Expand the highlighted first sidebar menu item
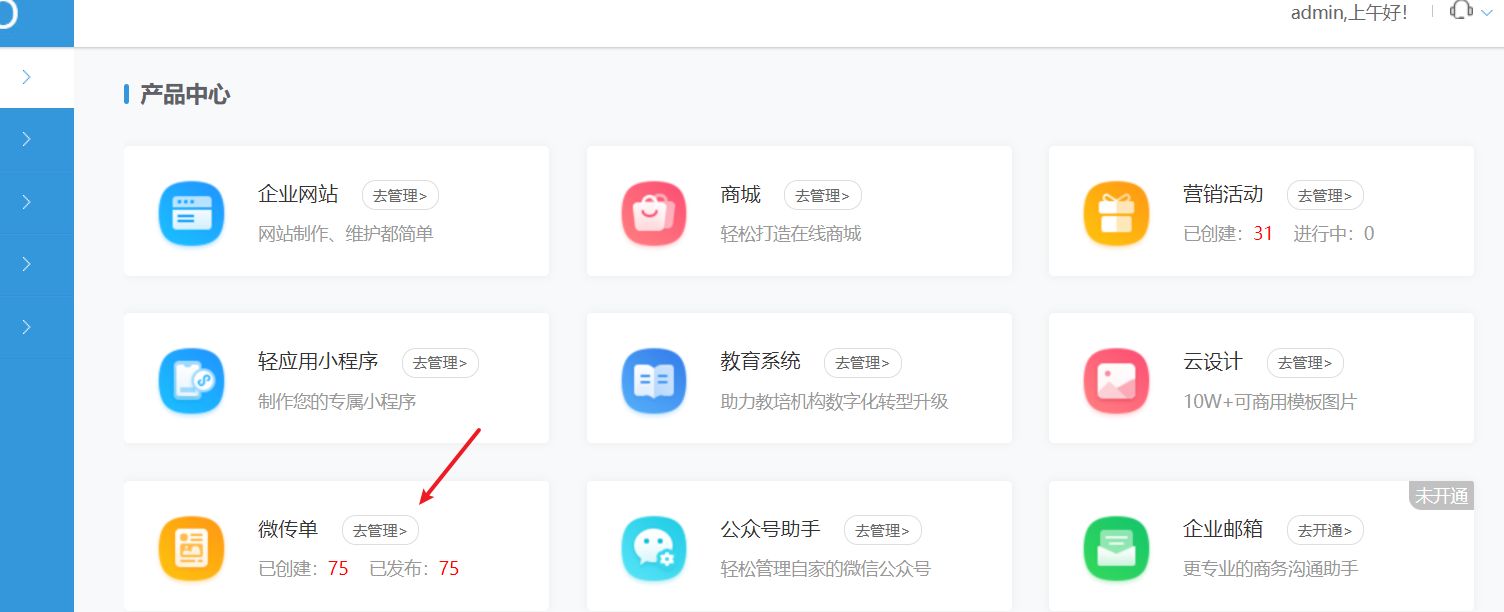Screen dimensions: 1504x612 [24, 77]
